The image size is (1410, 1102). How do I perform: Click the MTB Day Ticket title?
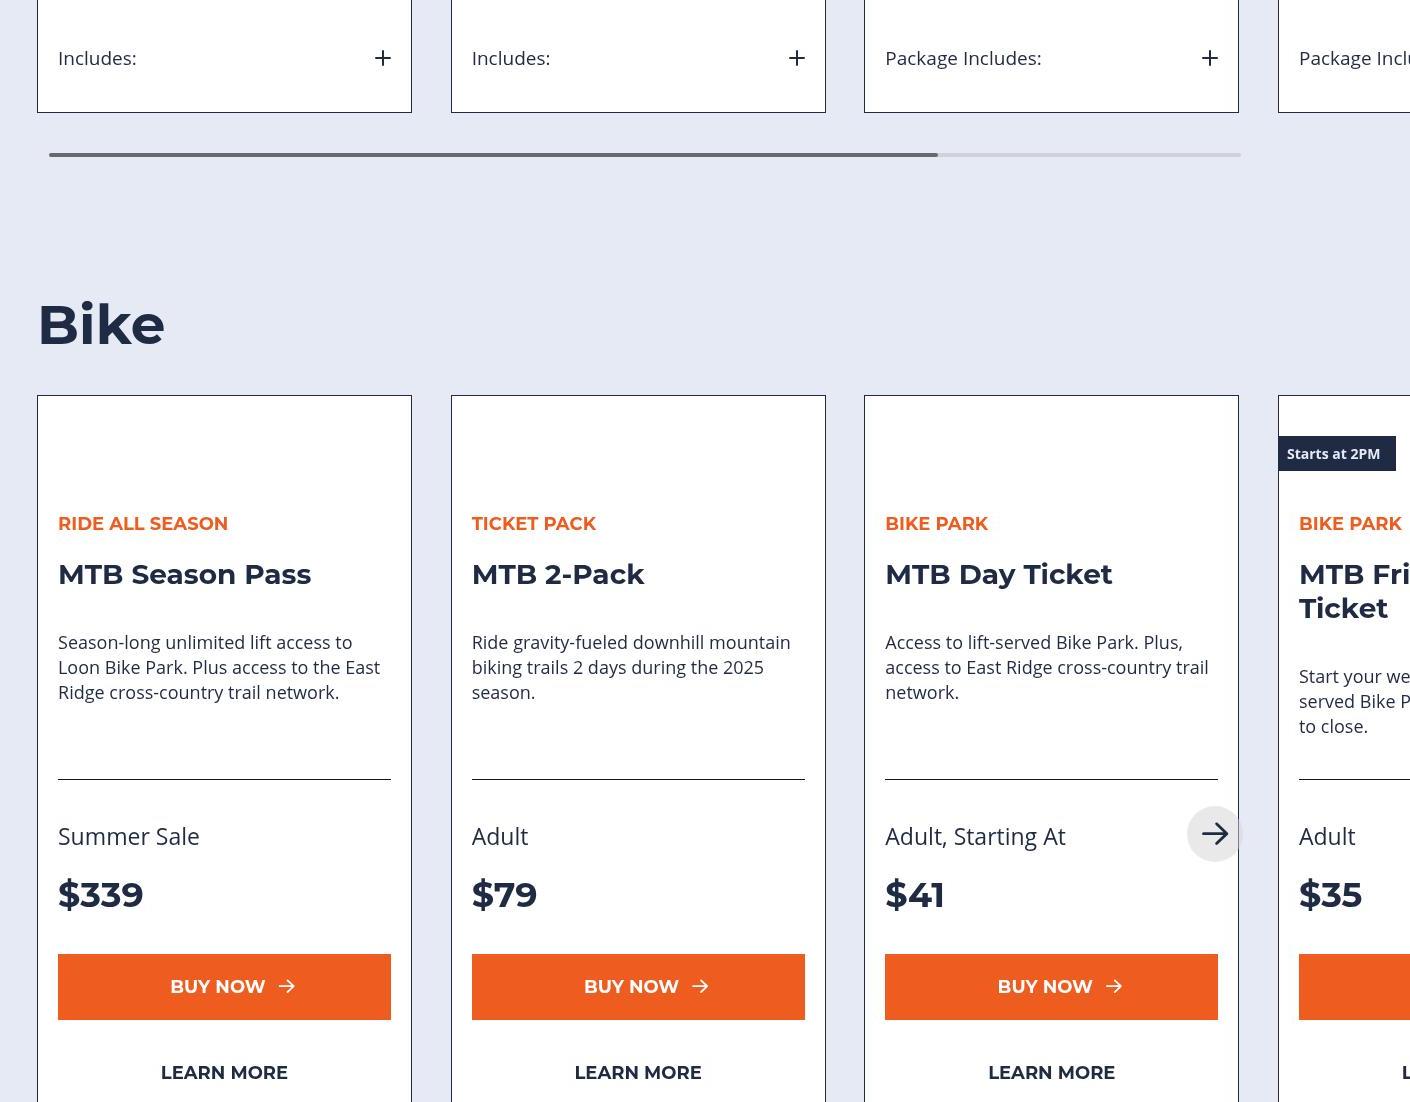pos(998,574)
